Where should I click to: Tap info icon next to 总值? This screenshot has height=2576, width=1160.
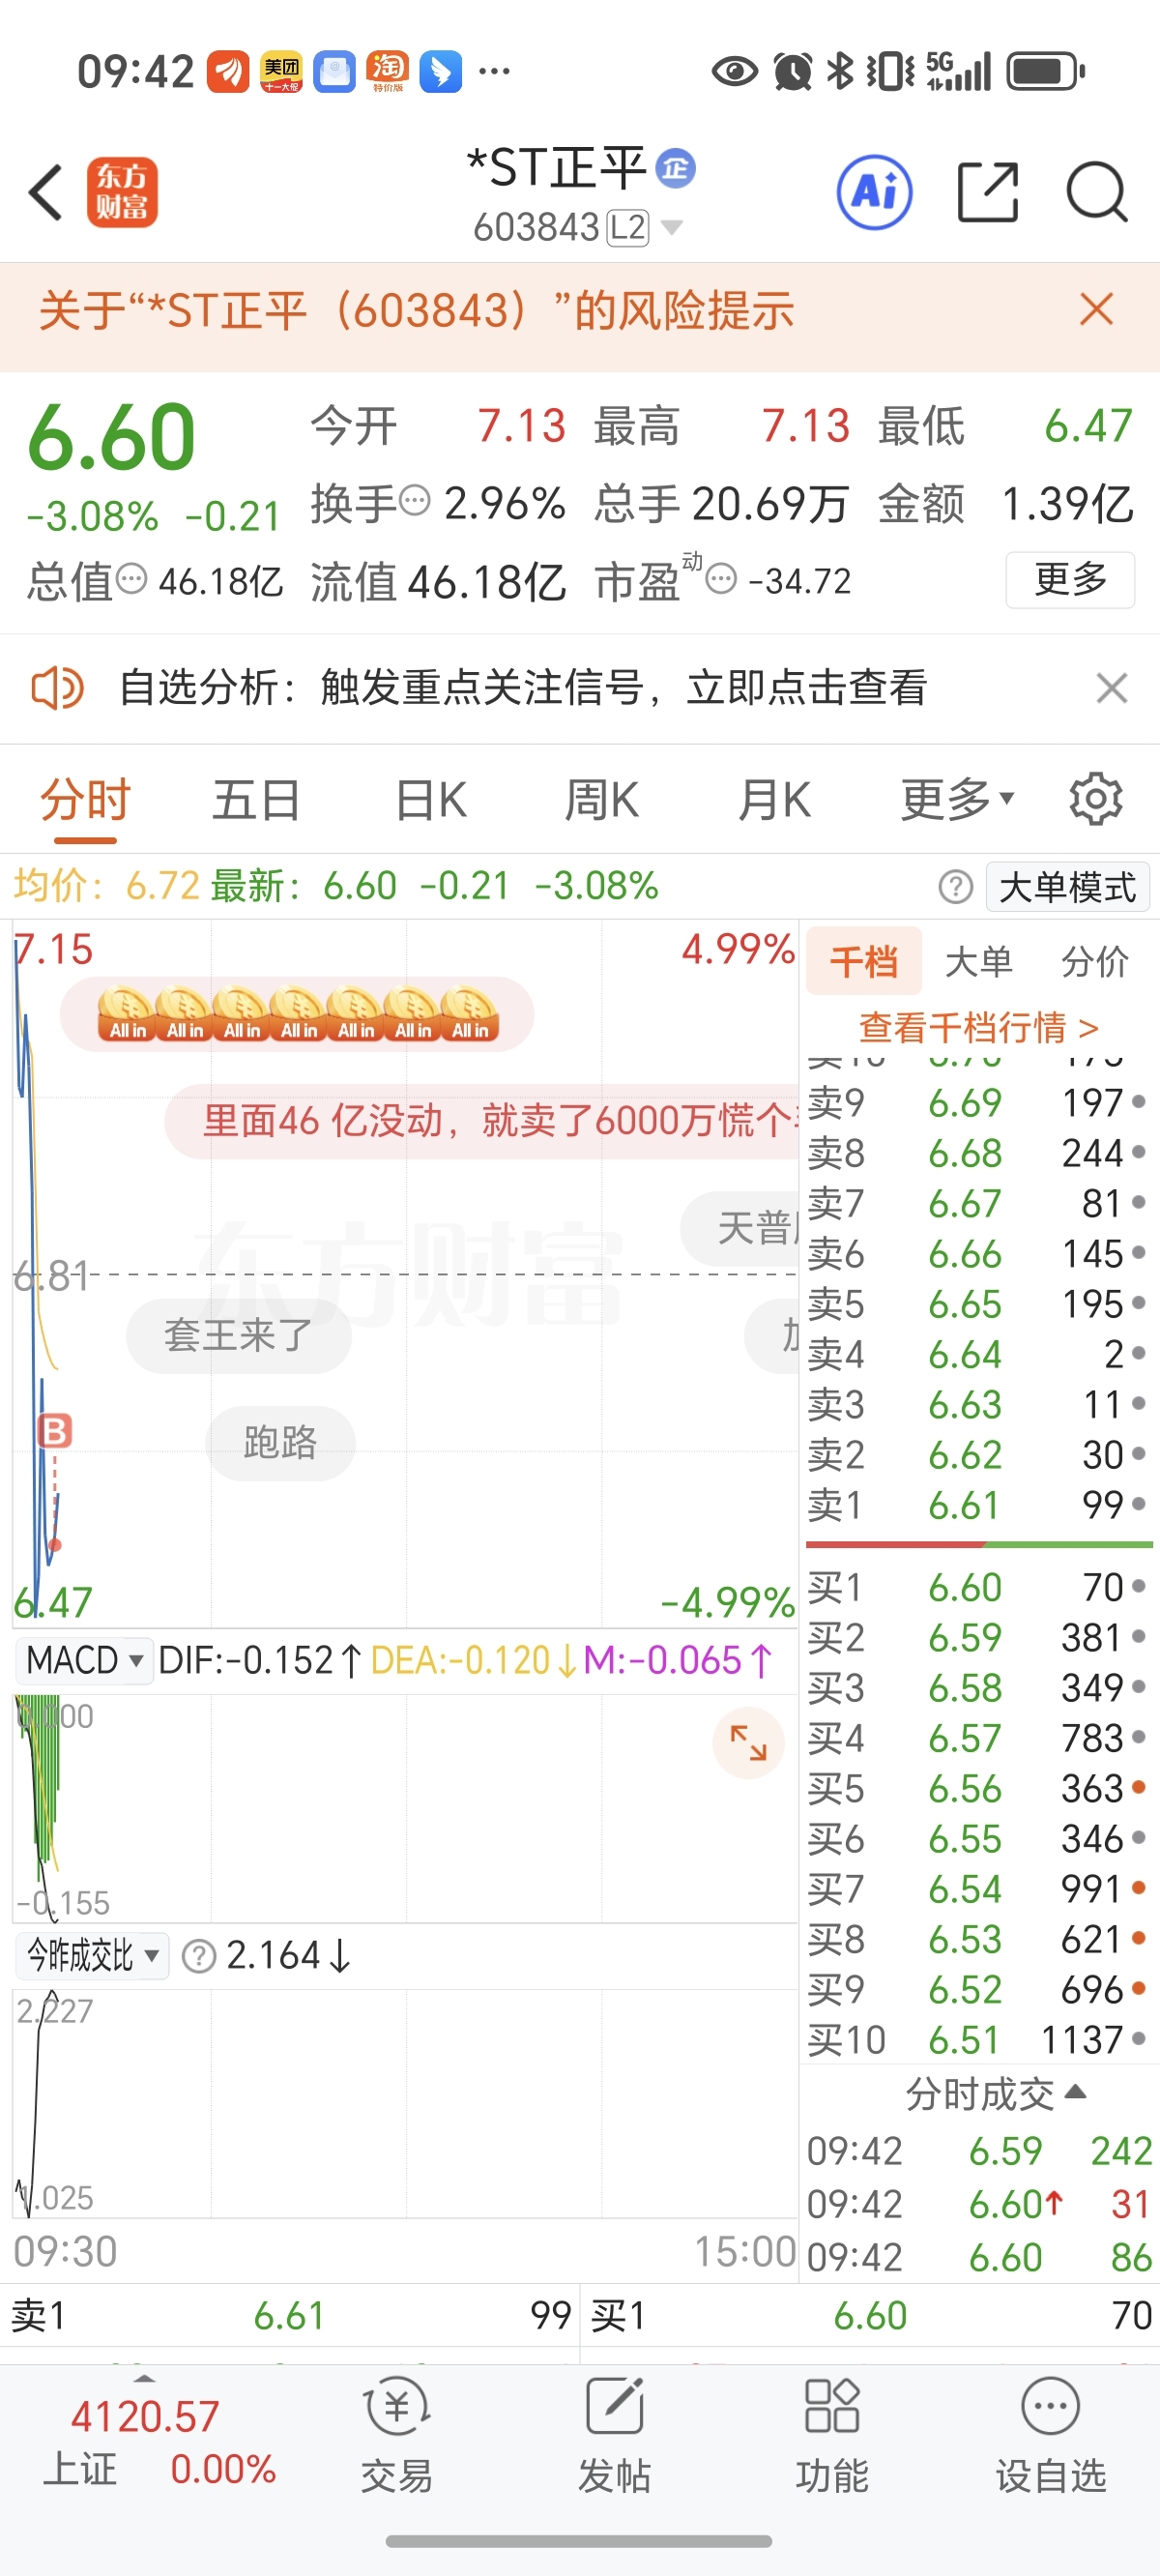coord(131,577)
